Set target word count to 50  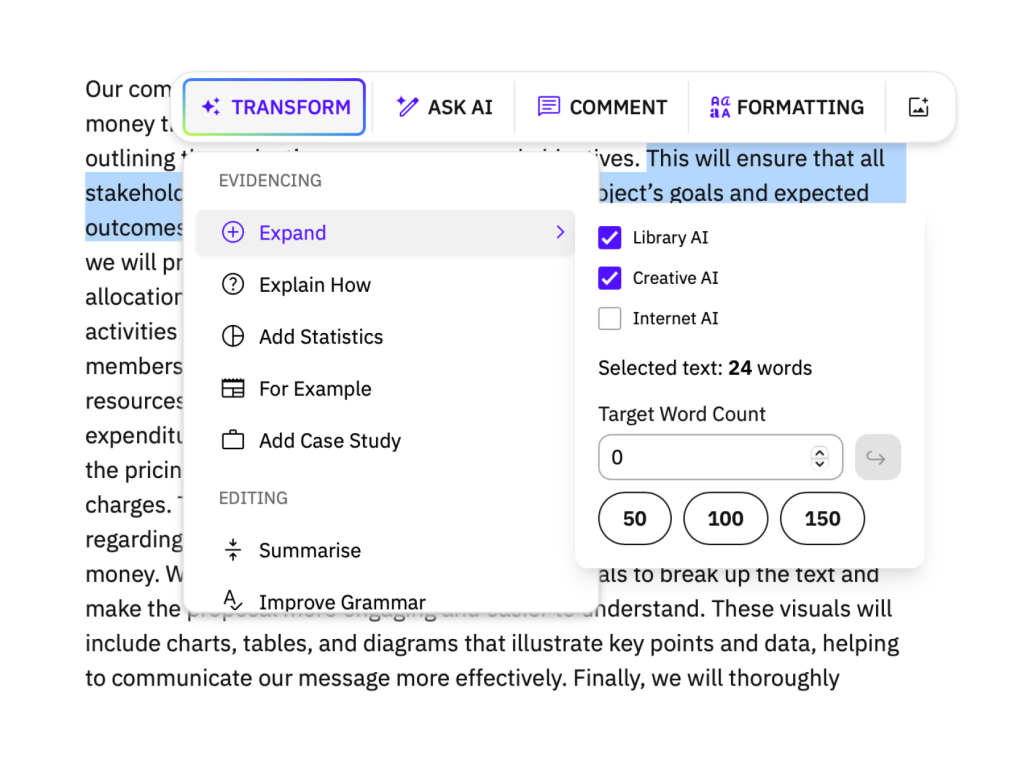click(635, 518)
